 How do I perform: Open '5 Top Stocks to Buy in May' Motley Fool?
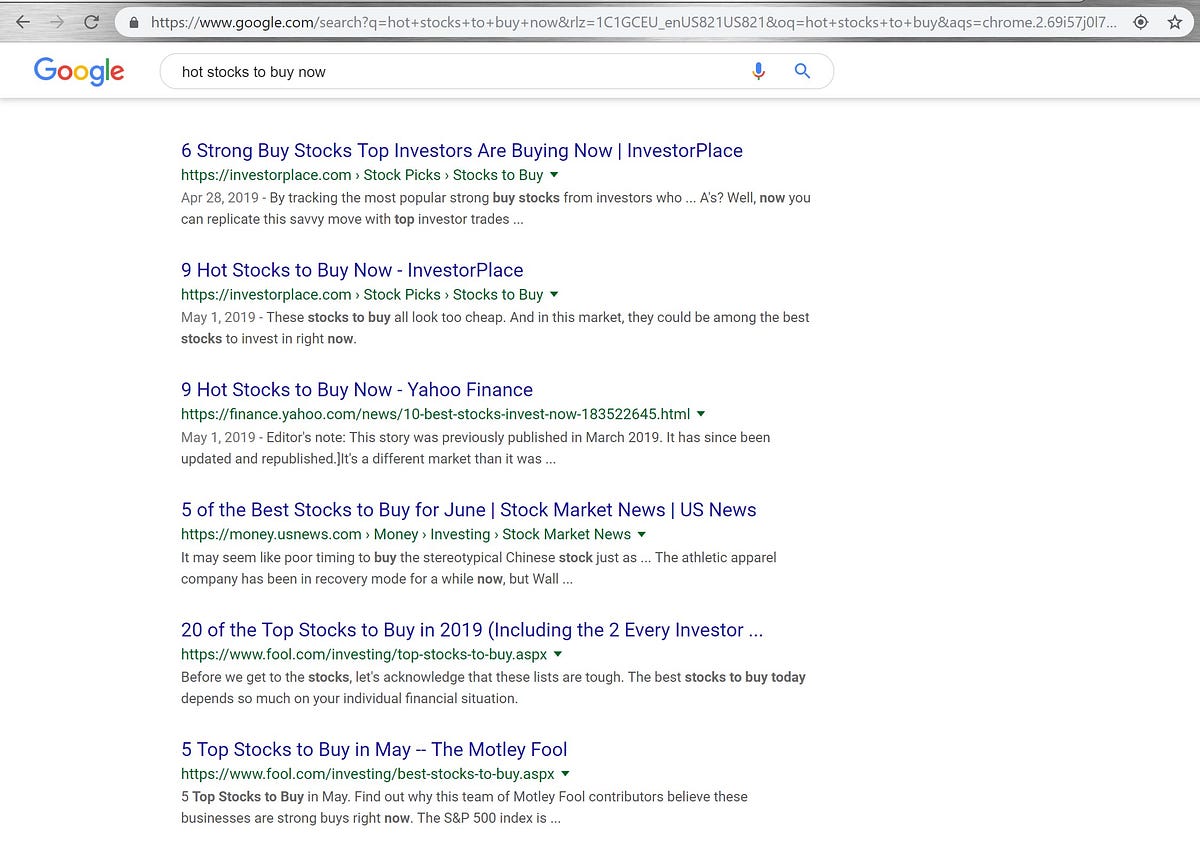tap(374, 750)
